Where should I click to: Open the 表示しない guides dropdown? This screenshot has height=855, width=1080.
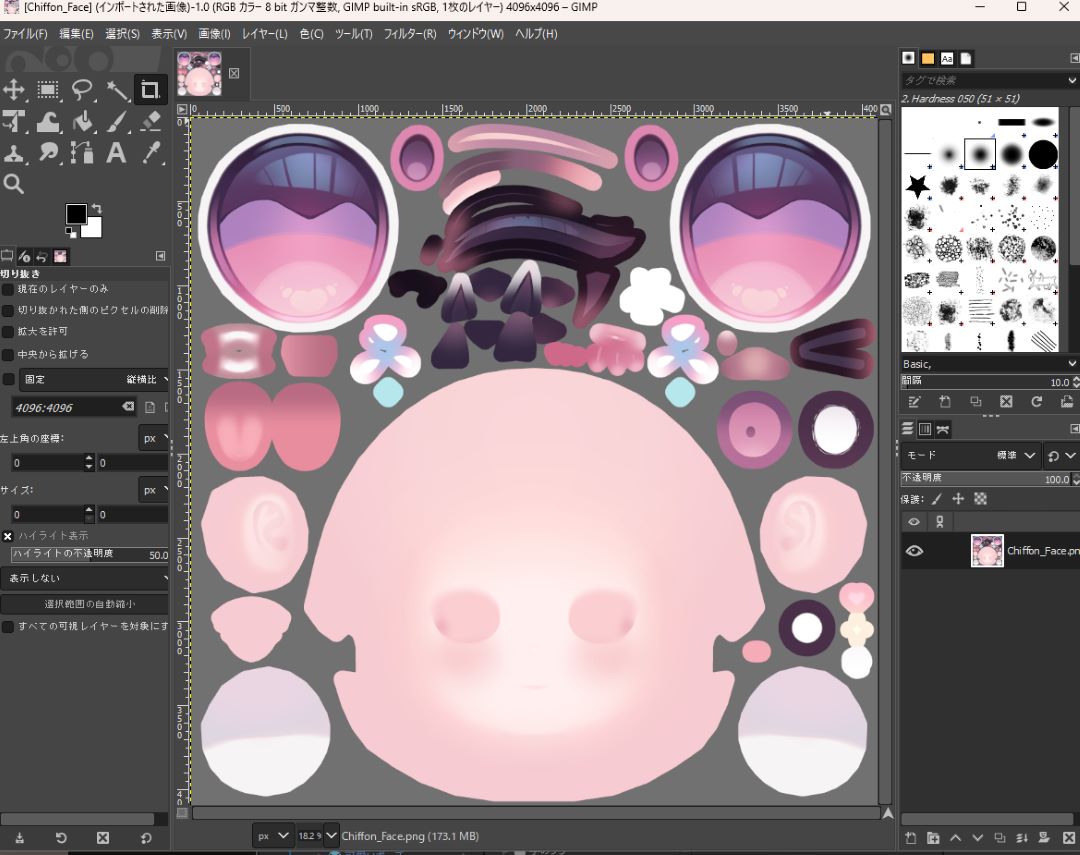tap(85, 578)
